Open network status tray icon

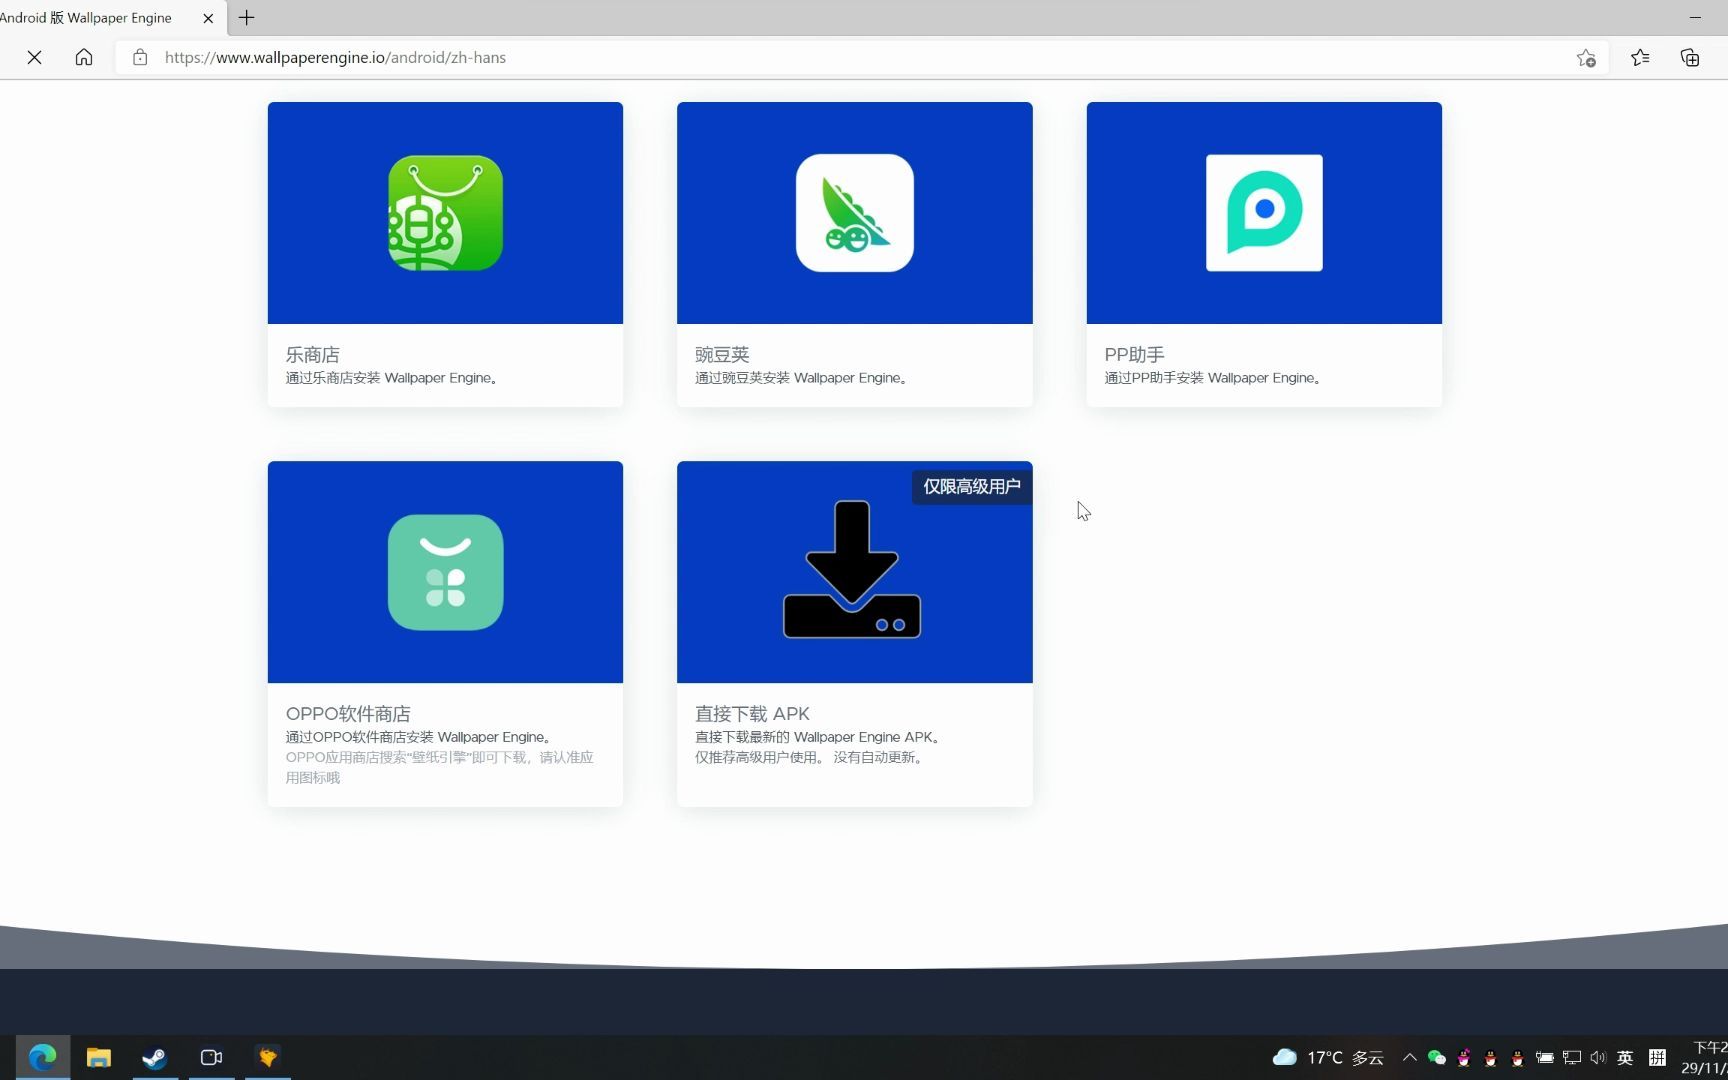coord(1572,1057)
